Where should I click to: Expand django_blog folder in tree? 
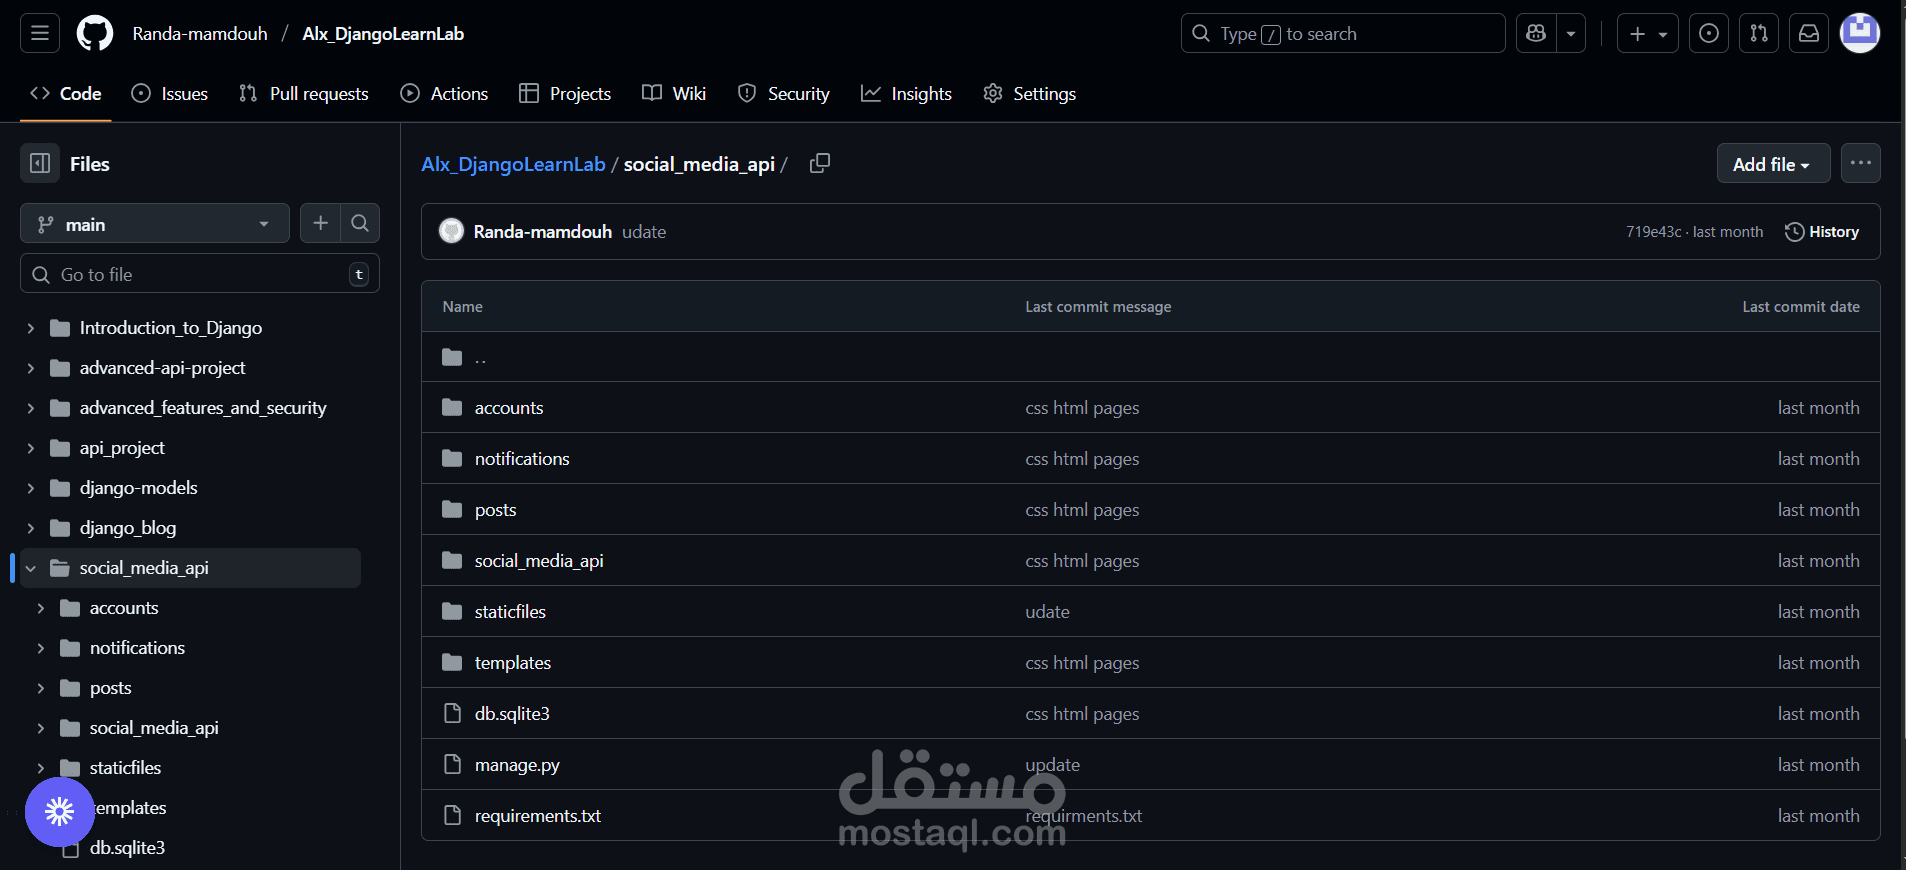click(30, 528)
